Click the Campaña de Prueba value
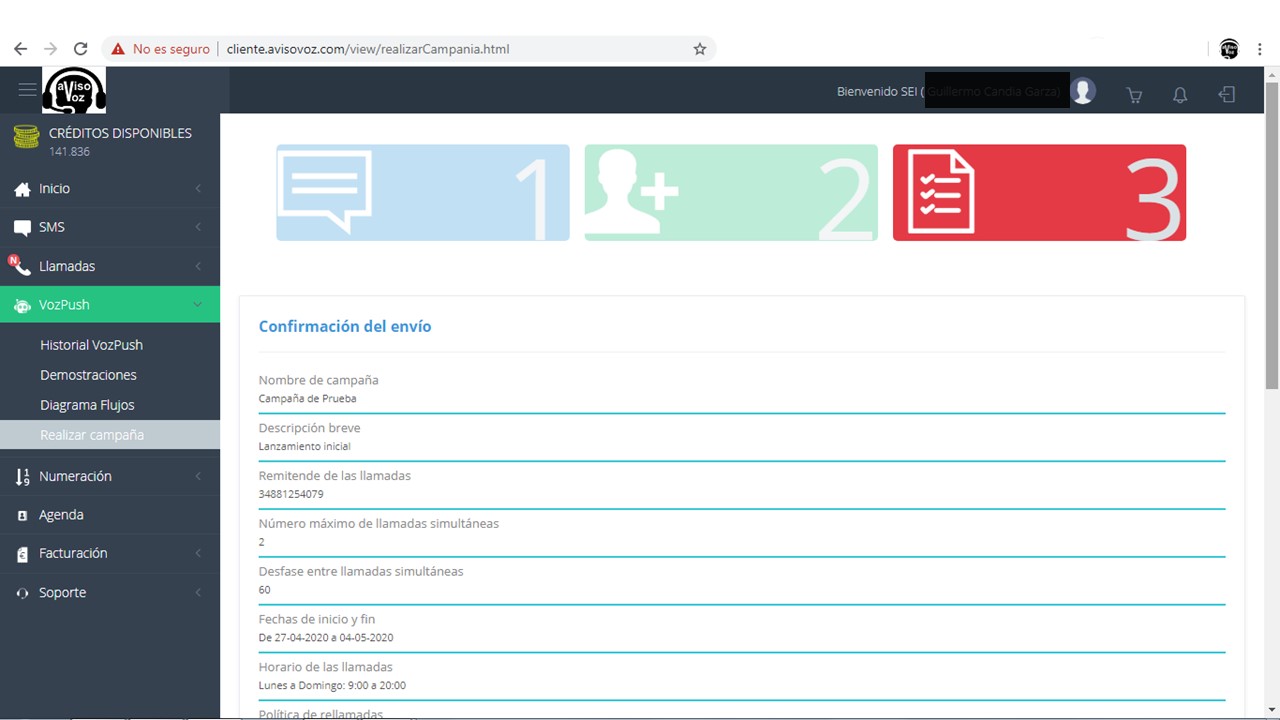The width and height of the screenshot is (1280, 720). 308,398
